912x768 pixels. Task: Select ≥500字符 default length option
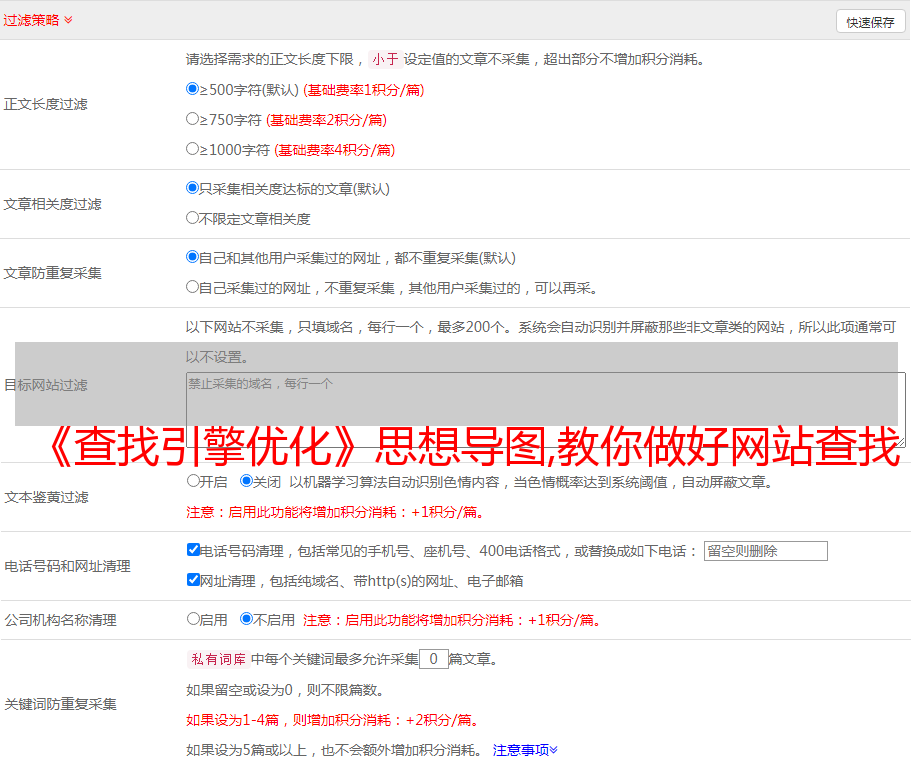tap(193, 89)
